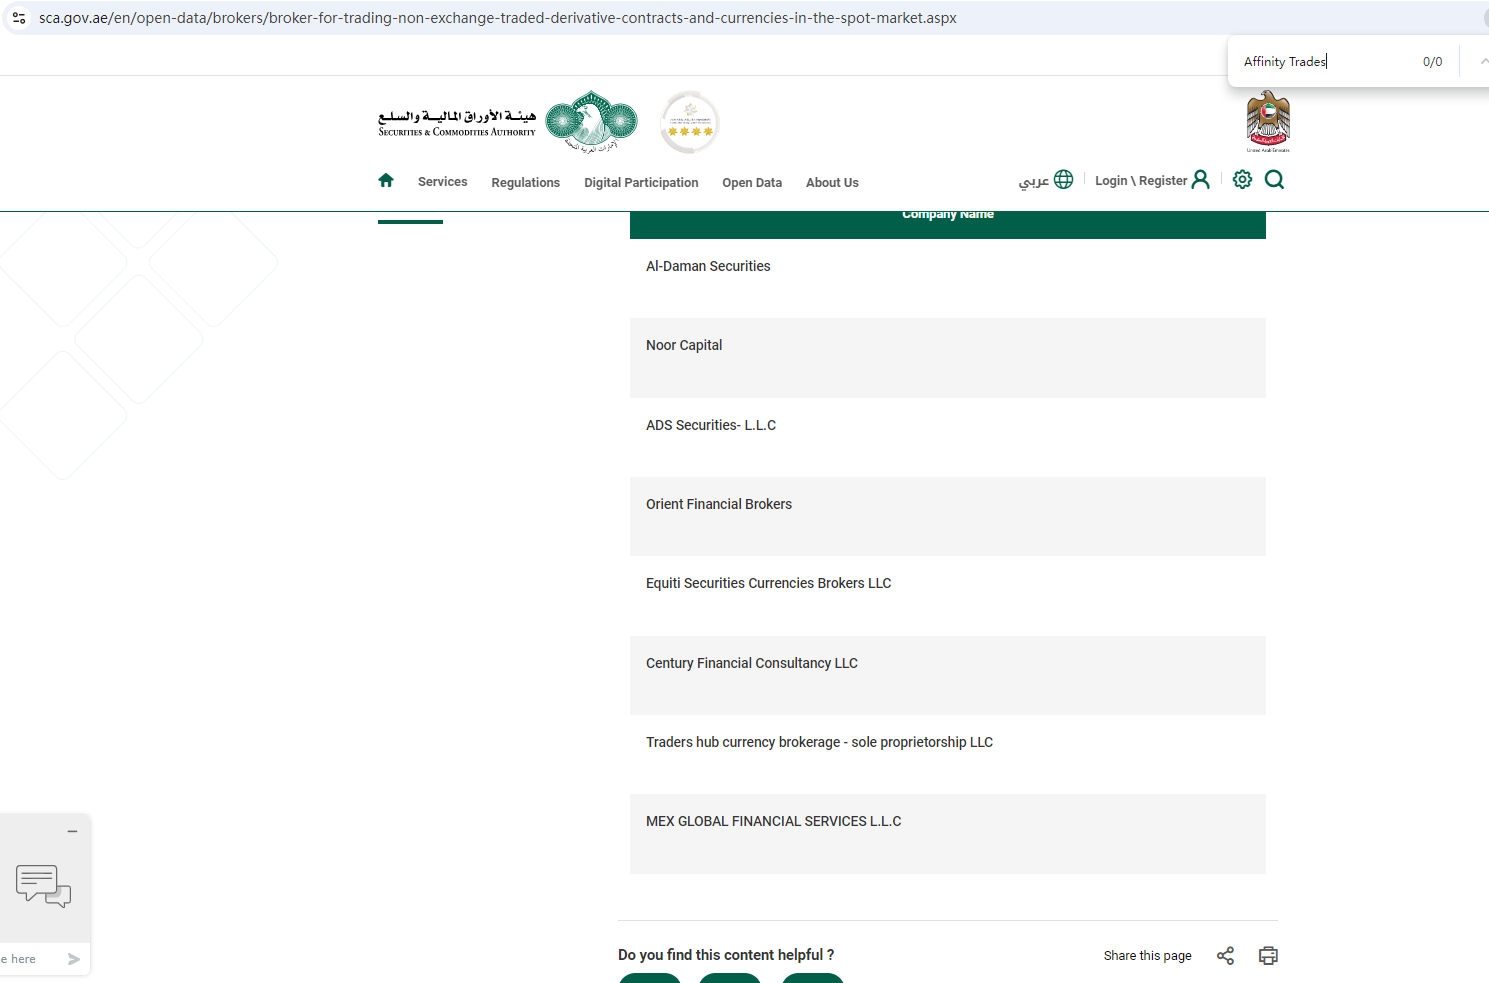The width and height of the screenshot is (1489, 983).
Task: Select Traders hub currency brokerage row
Action: [x=948, y=755]
